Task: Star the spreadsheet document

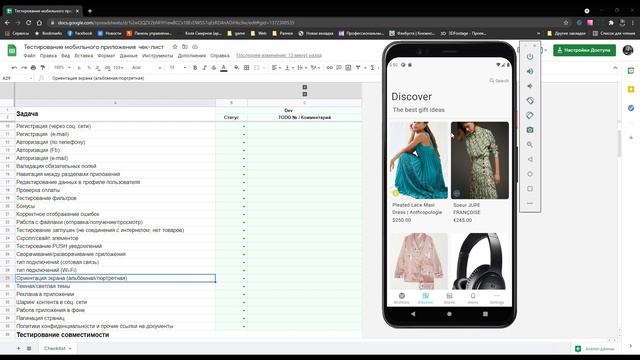Action: point(175,47)
